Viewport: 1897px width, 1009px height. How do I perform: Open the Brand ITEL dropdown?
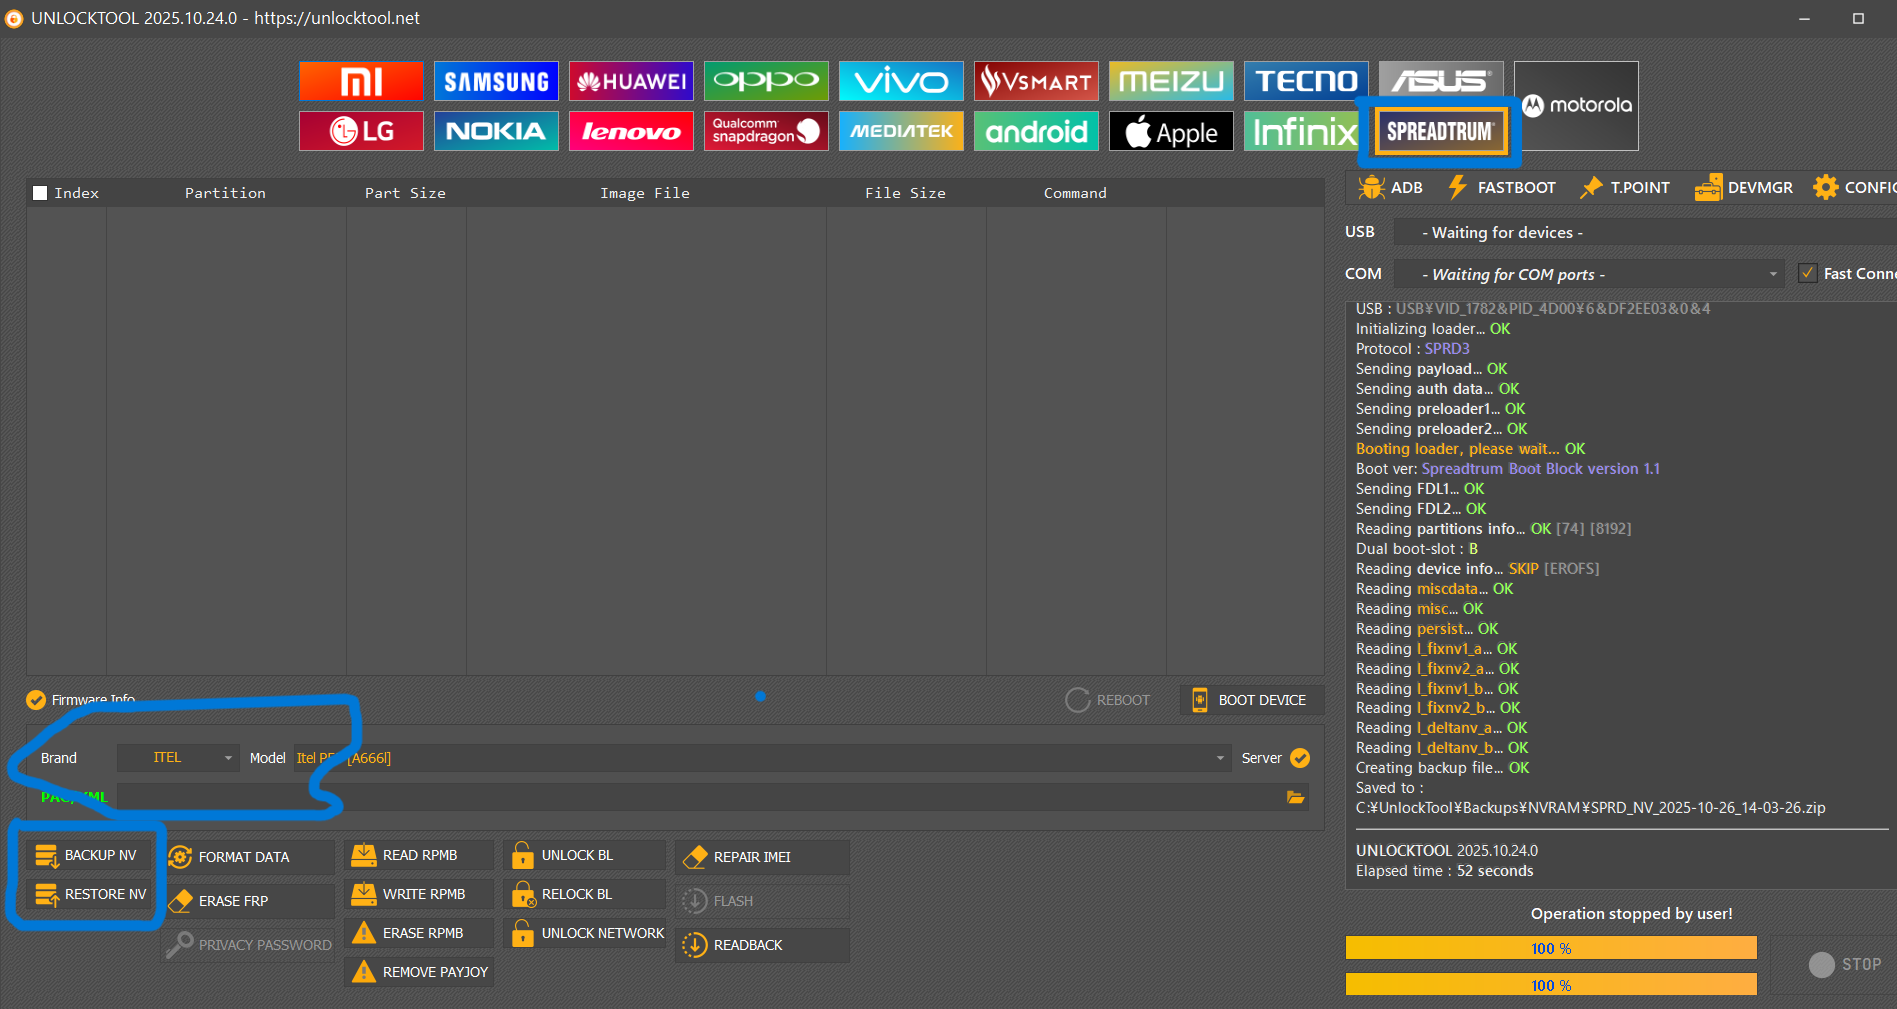178,758
